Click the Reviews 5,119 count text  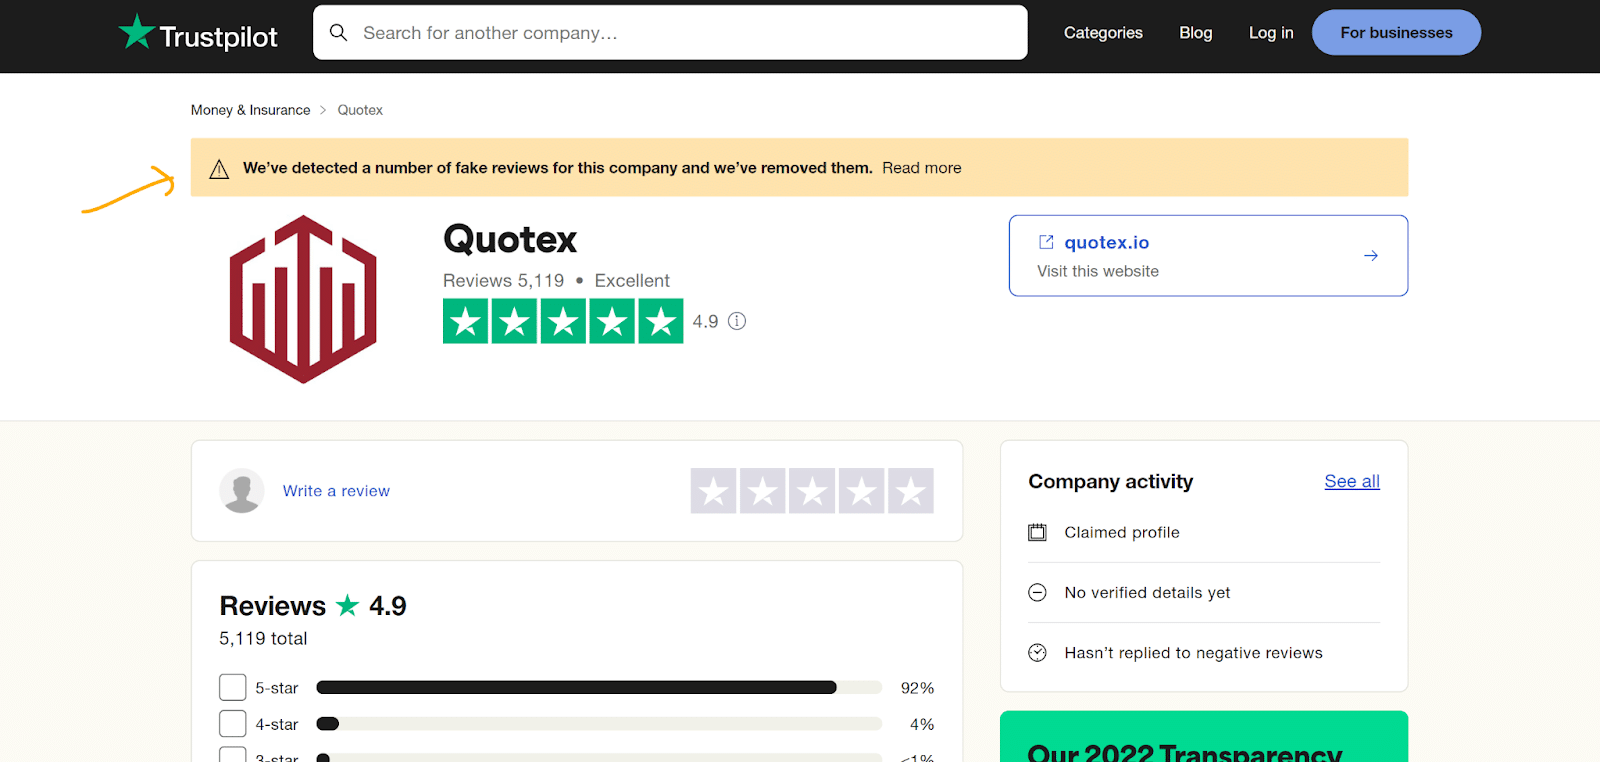click(x=504, y=281)
